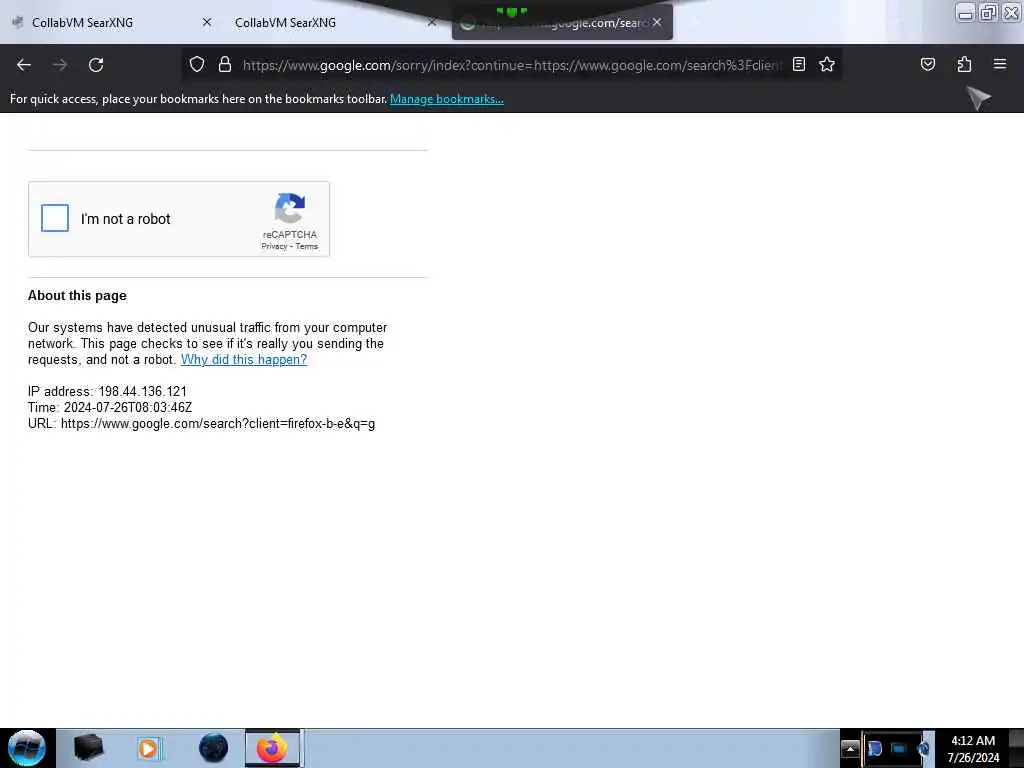Select the google.com/sear tab
1024x768 pixels.
click(x=562, y=22)
